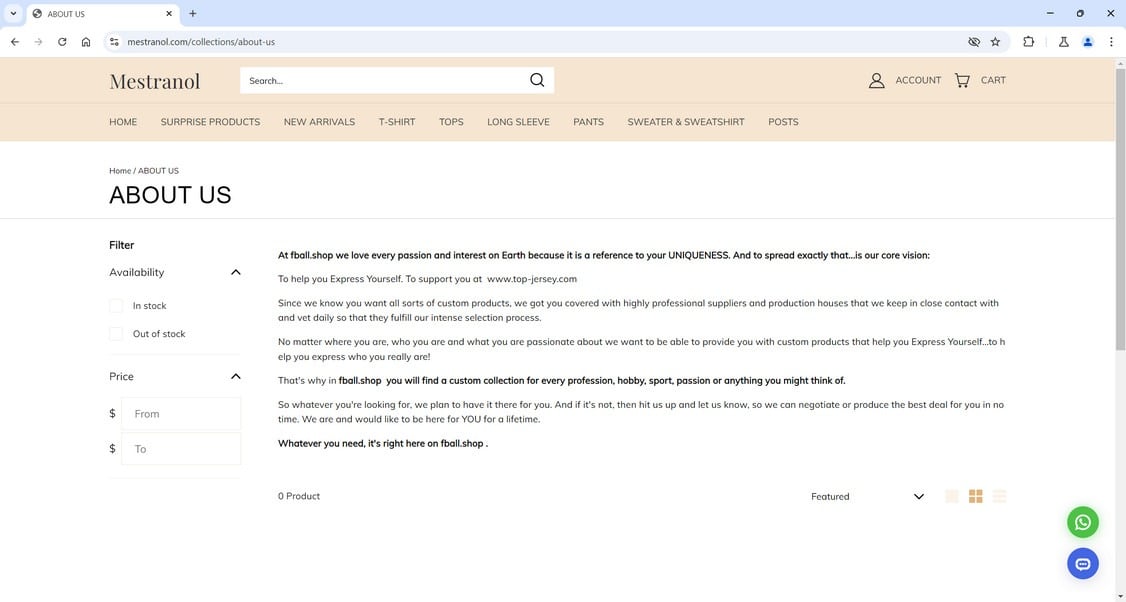Collapse the Price filter section
The width and height of the screenshot is (1126, 602).
pos(236,376)
